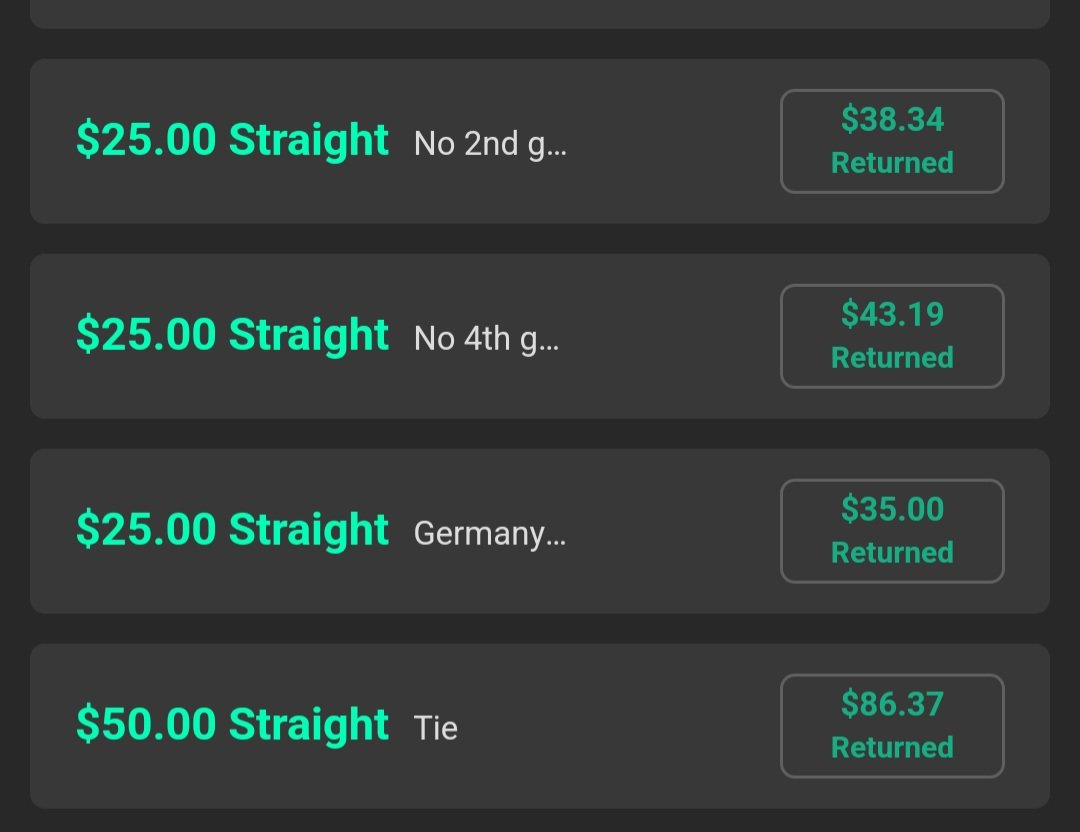This screenshot has width=1080, height=832.
Task: Select the Tie bet description
Action: [x=435, y=728]
